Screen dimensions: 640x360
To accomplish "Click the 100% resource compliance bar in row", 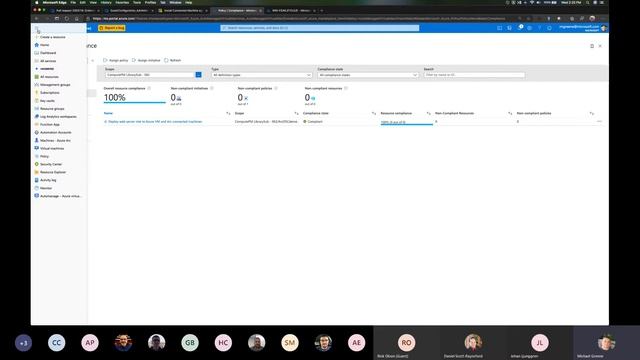I will (x=407, y=122).
